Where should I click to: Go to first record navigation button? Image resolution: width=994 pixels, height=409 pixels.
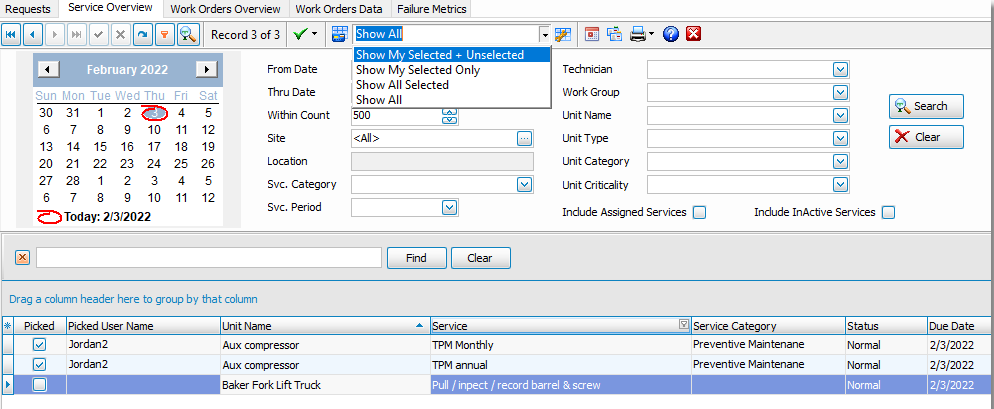pos(11,34)
